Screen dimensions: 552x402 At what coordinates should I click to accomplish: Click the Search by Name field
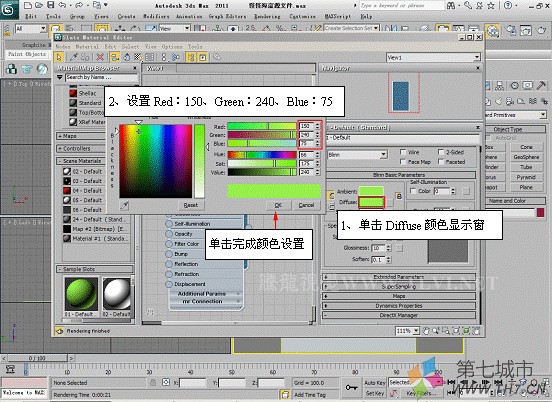pos(101,77)
